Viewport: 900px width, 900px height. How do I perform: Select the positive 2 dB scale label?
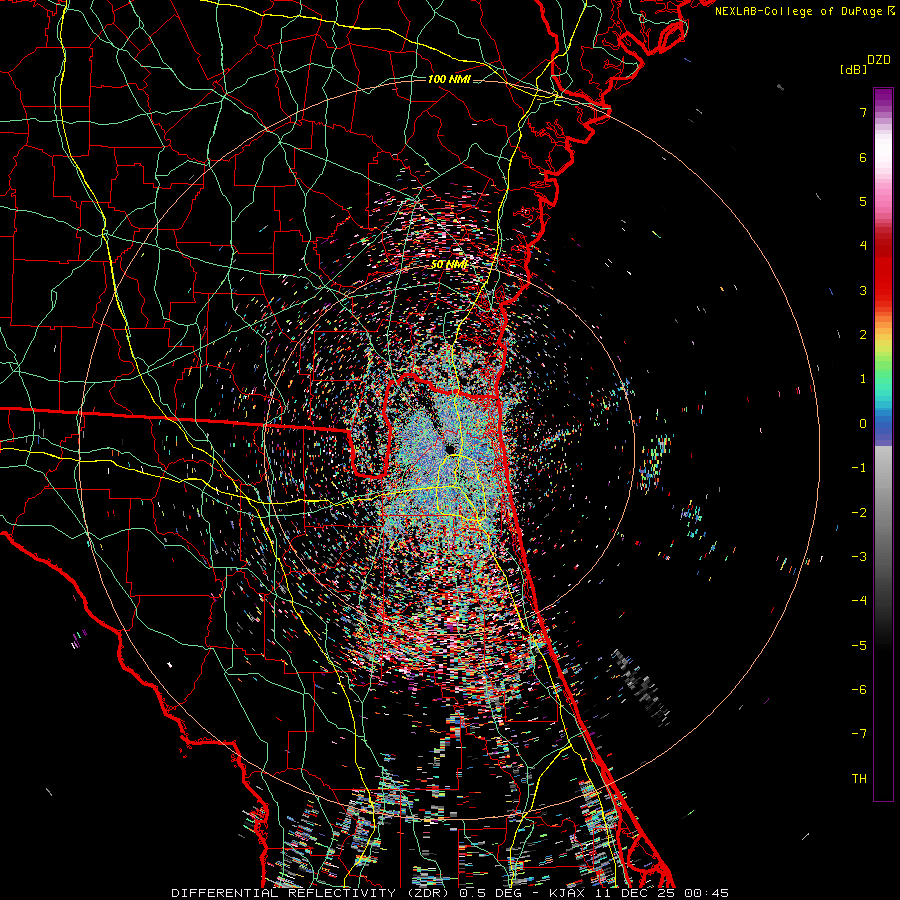(x=863, y=335)
